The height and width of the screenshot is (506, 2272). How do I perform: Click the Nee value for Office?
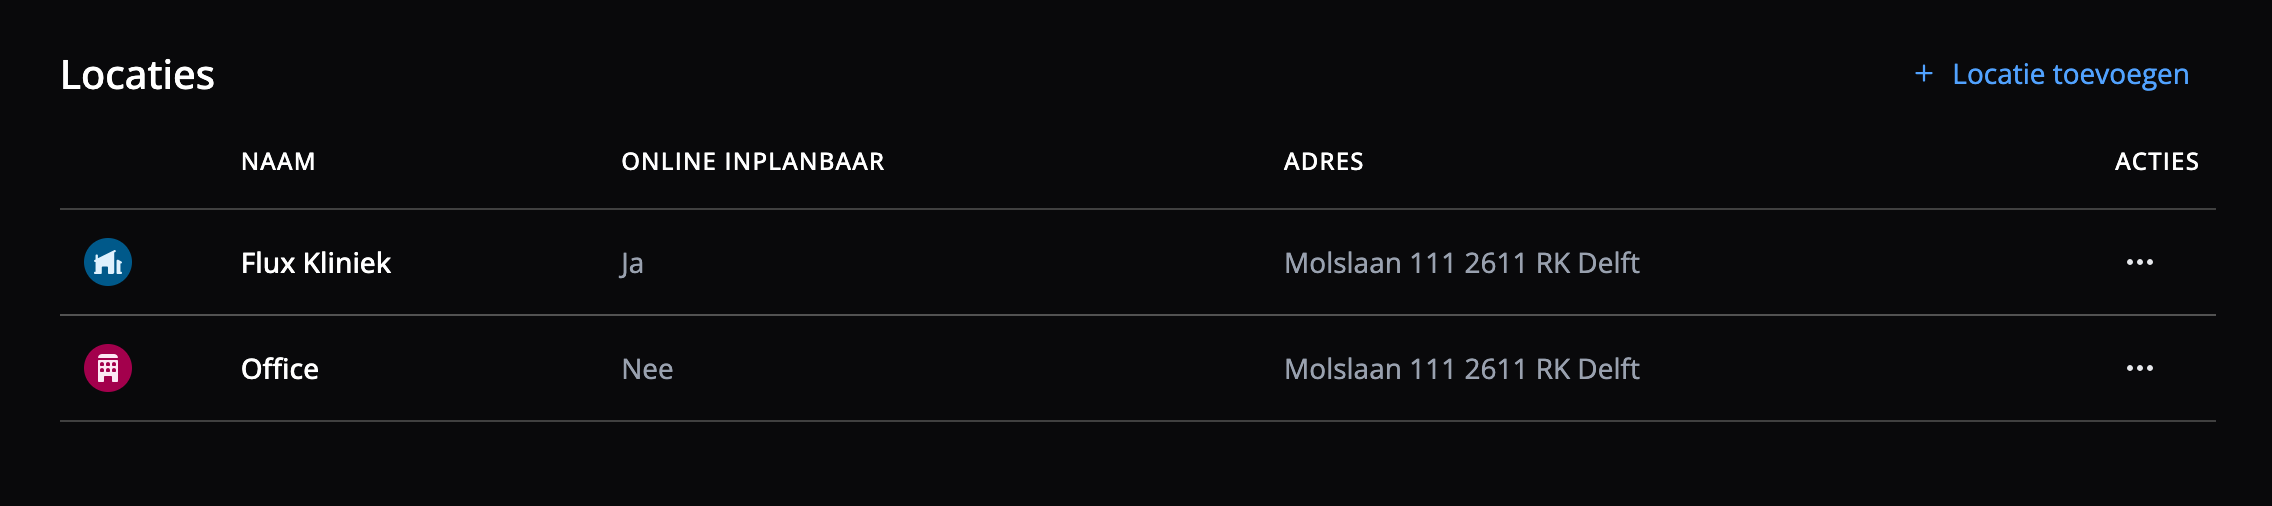point(647,369)
